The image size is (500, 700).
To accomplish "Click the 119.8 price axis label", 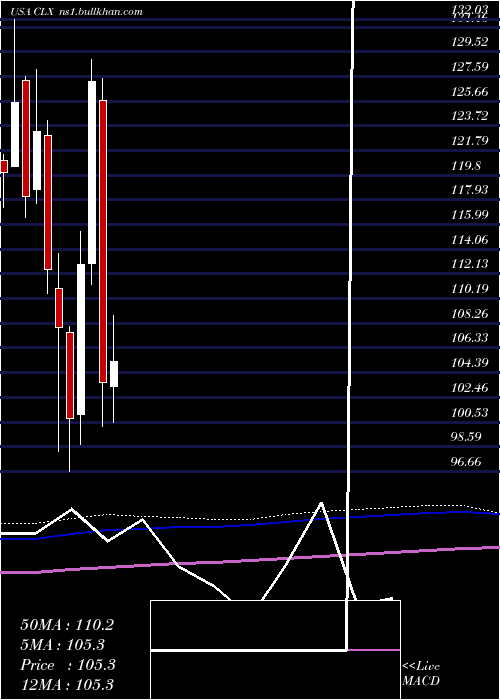I will 467,166.
